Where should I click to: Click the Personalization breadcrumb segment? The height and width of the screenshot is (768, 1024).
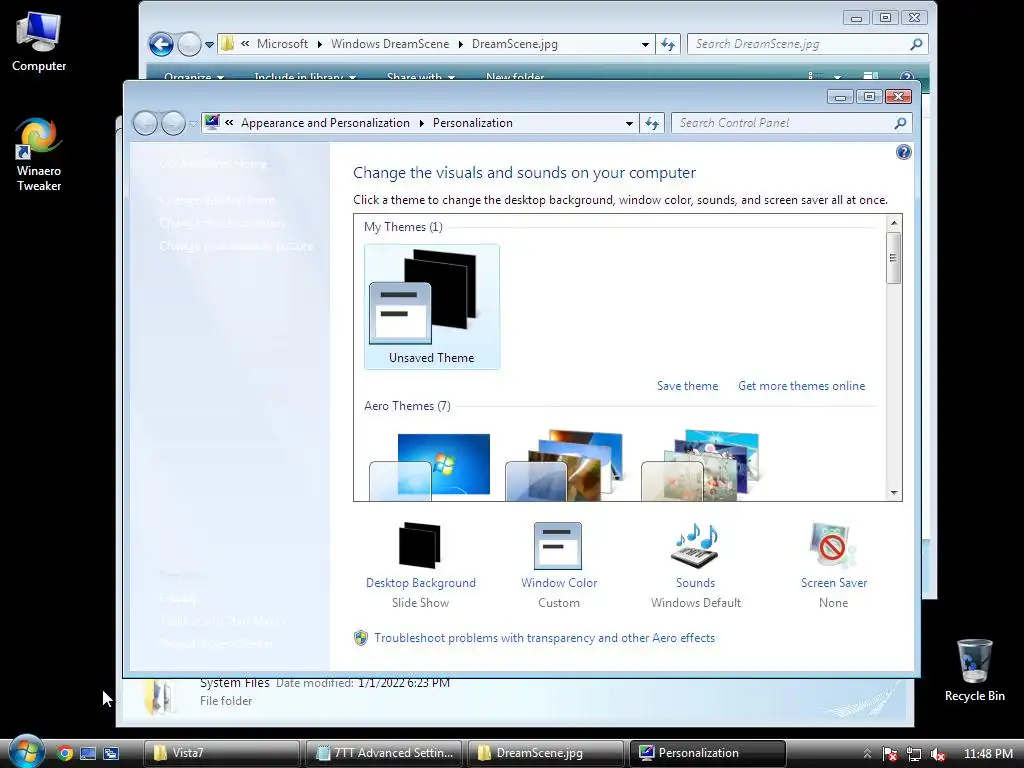point(473,123)
